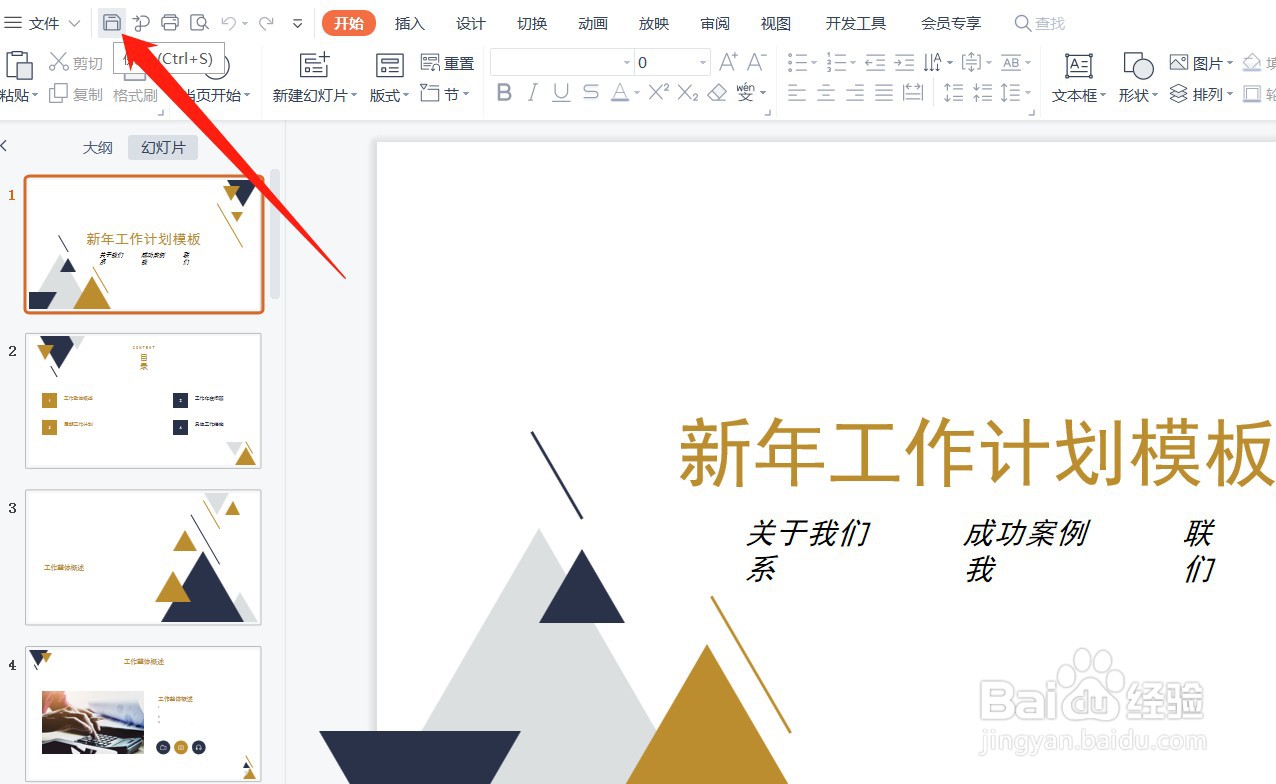The height and width of the screenshot is (784, 1276).
Task: Click increase indent icon
Action: click(904, 63)
